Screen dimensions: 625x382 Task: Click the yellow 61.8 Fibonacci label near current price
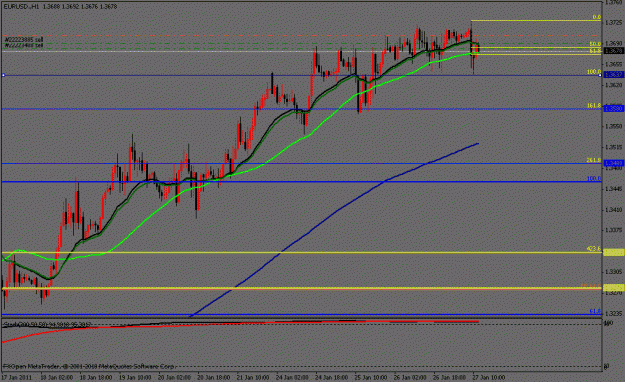[595, 51]
